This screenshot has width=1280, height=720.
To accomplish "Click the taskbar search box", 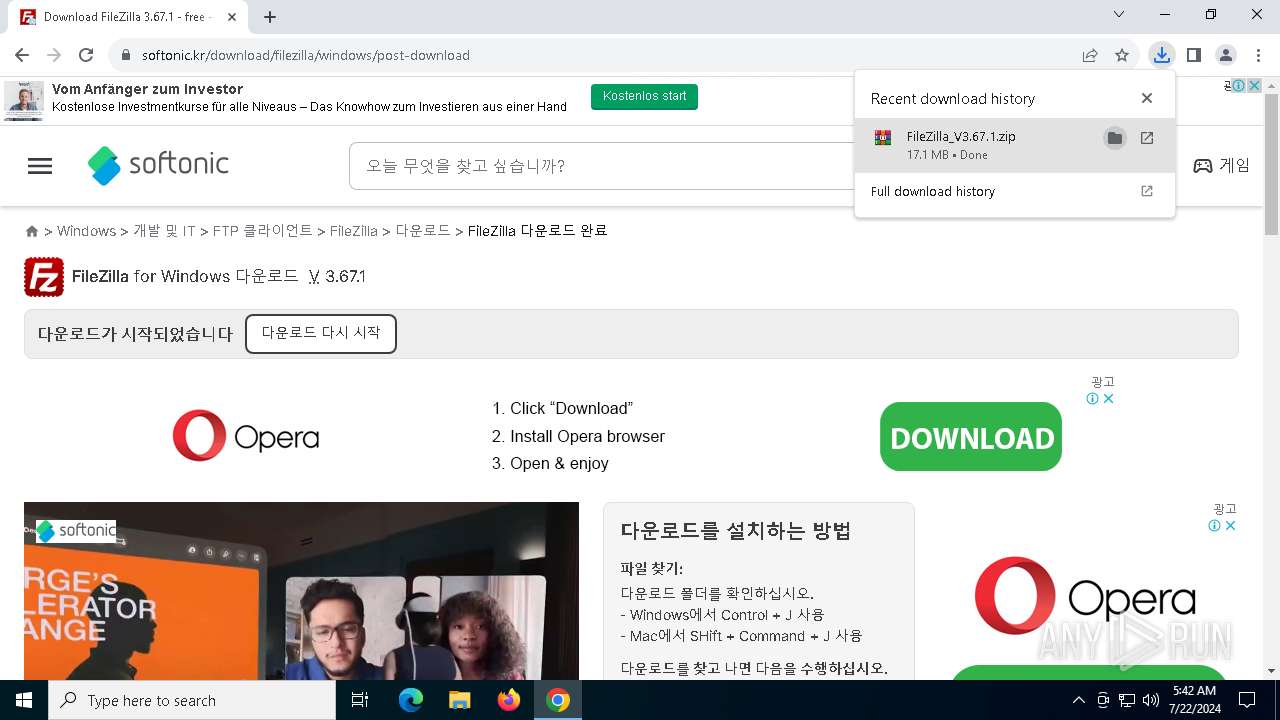I will click(x=192, y=700).
